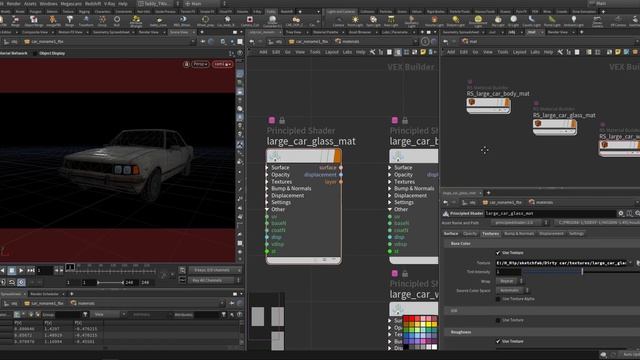Click file chooser icon beside Texture path

(x=637, y=263)
